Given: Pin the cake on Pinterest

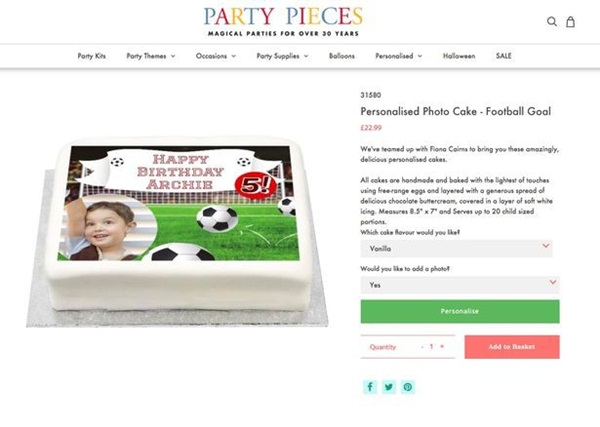Looking at the screenshot, I should coord(408,387).
